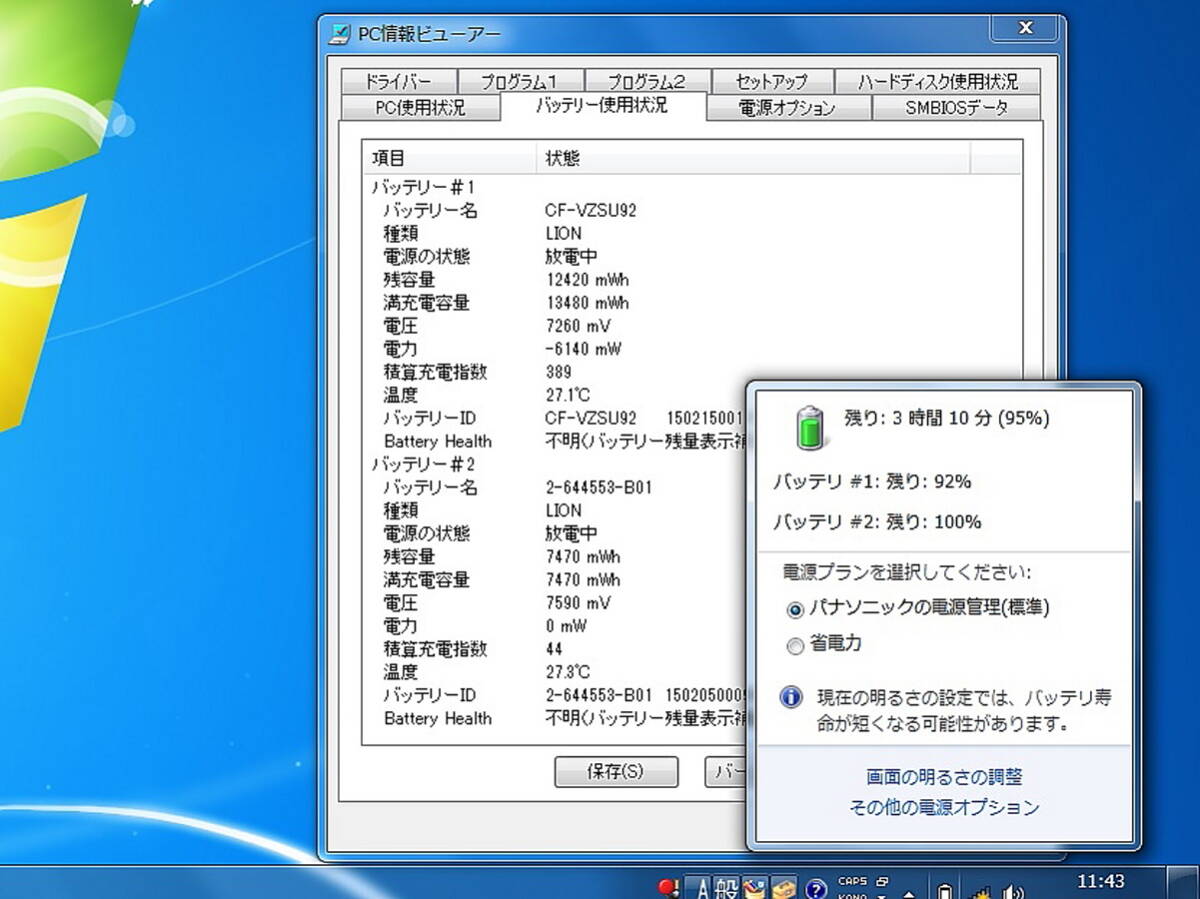Click the red ball tray icon on the taskbar

[669, 887]
